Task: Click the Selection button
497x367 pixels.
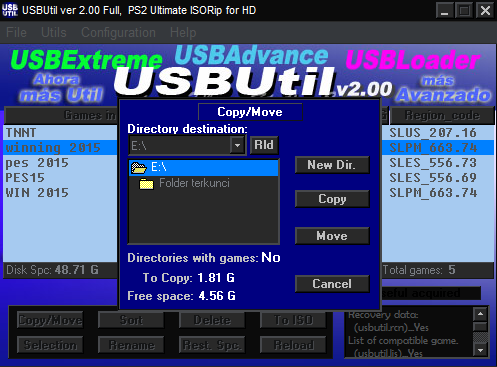Action: (50, 345)
